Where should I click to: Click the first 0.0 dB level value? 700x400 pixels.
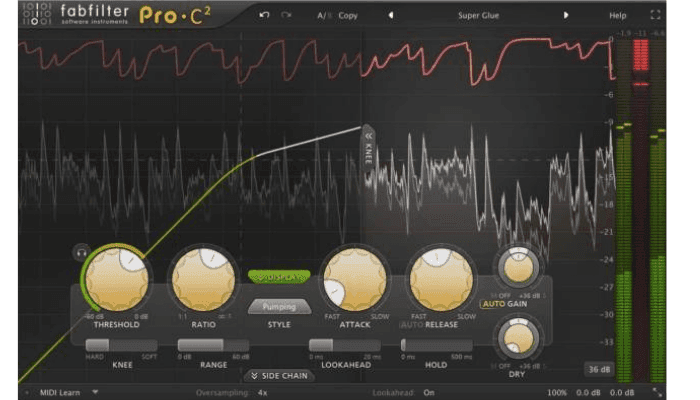[x=588, y=393]
